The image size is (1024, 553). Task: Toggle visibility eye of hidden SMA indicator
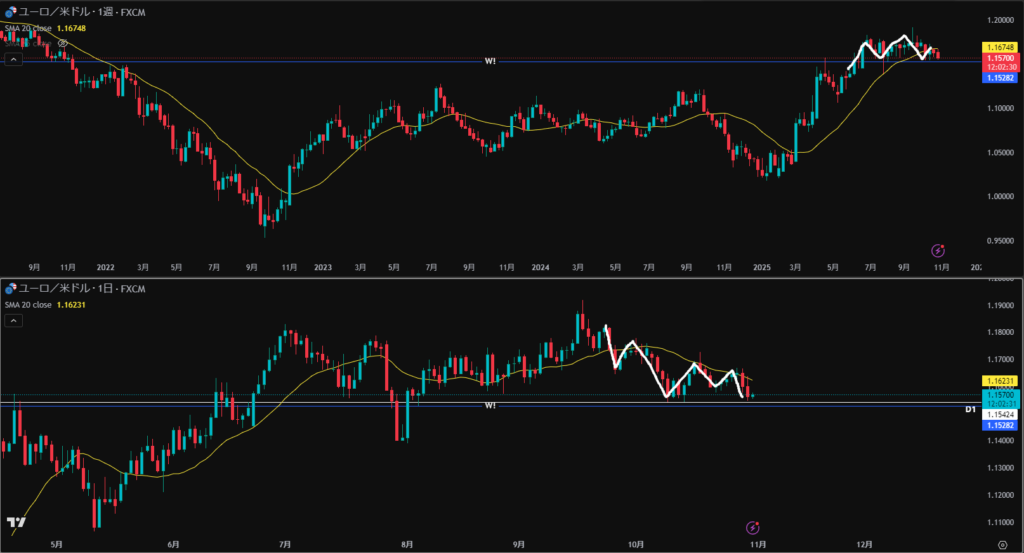(x=63, y=44)
